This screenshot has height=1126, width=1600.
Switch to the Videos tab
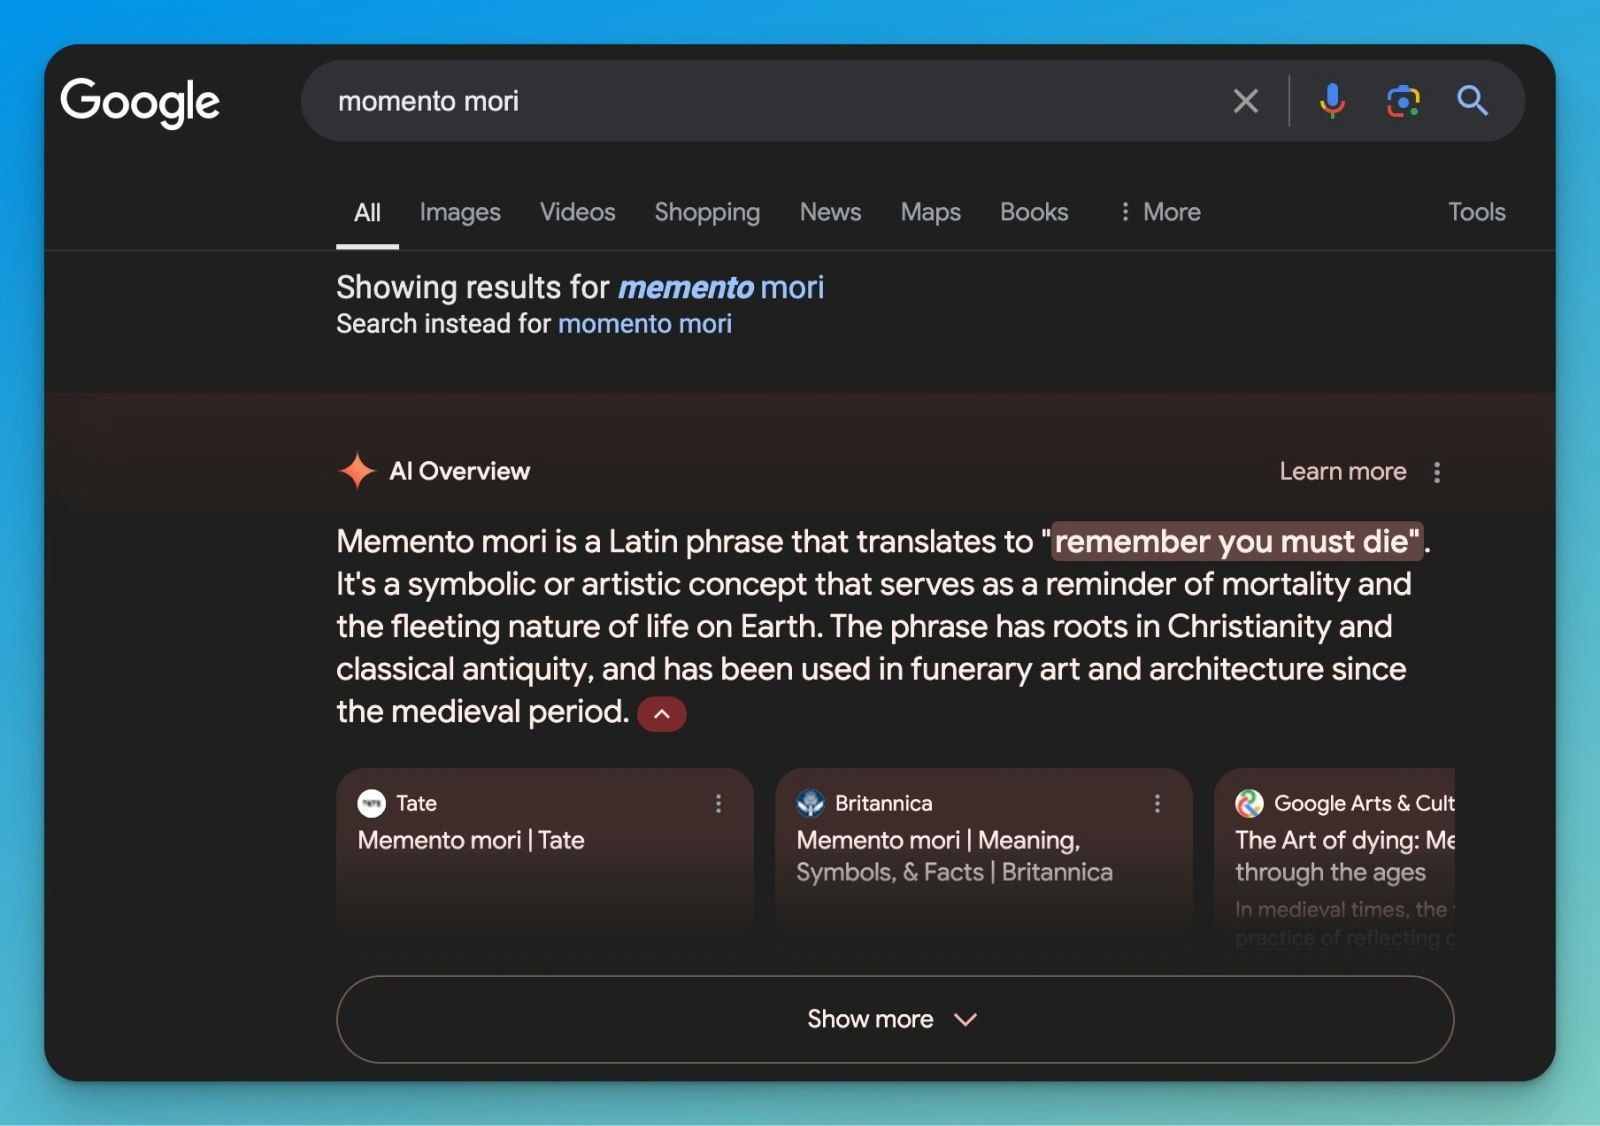578,212
